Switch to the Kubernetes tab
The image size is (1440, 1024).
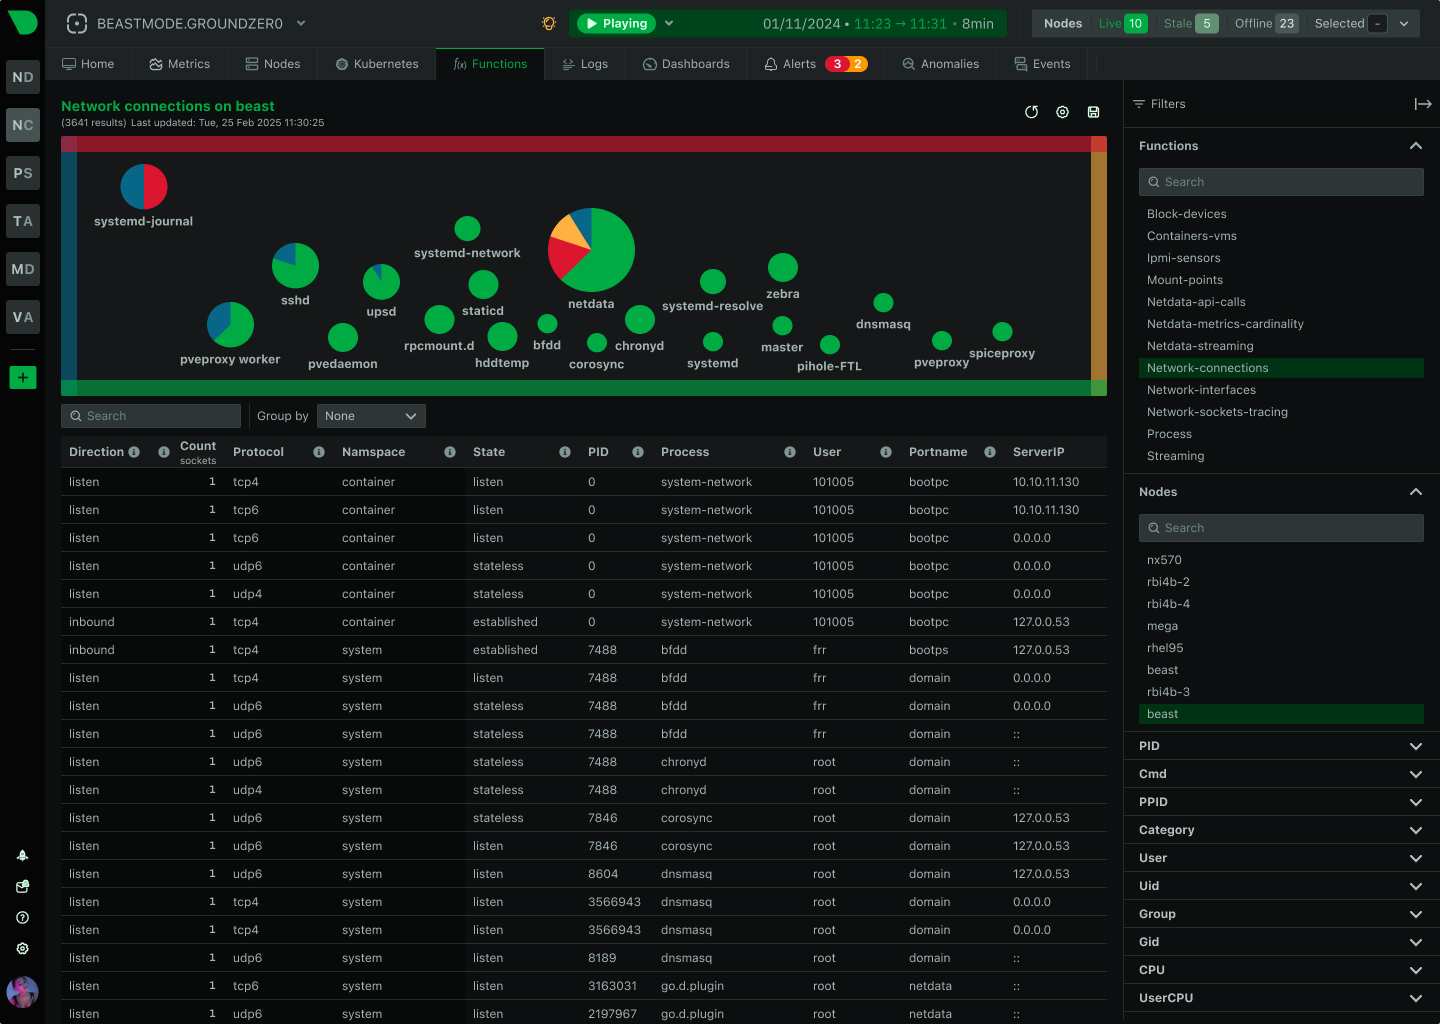pyautogui.click(x=376, y=63)
